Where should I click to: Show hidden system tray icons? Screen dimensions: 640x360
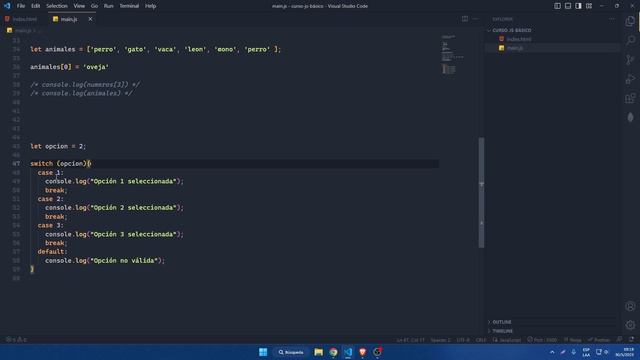pos(552,352)
